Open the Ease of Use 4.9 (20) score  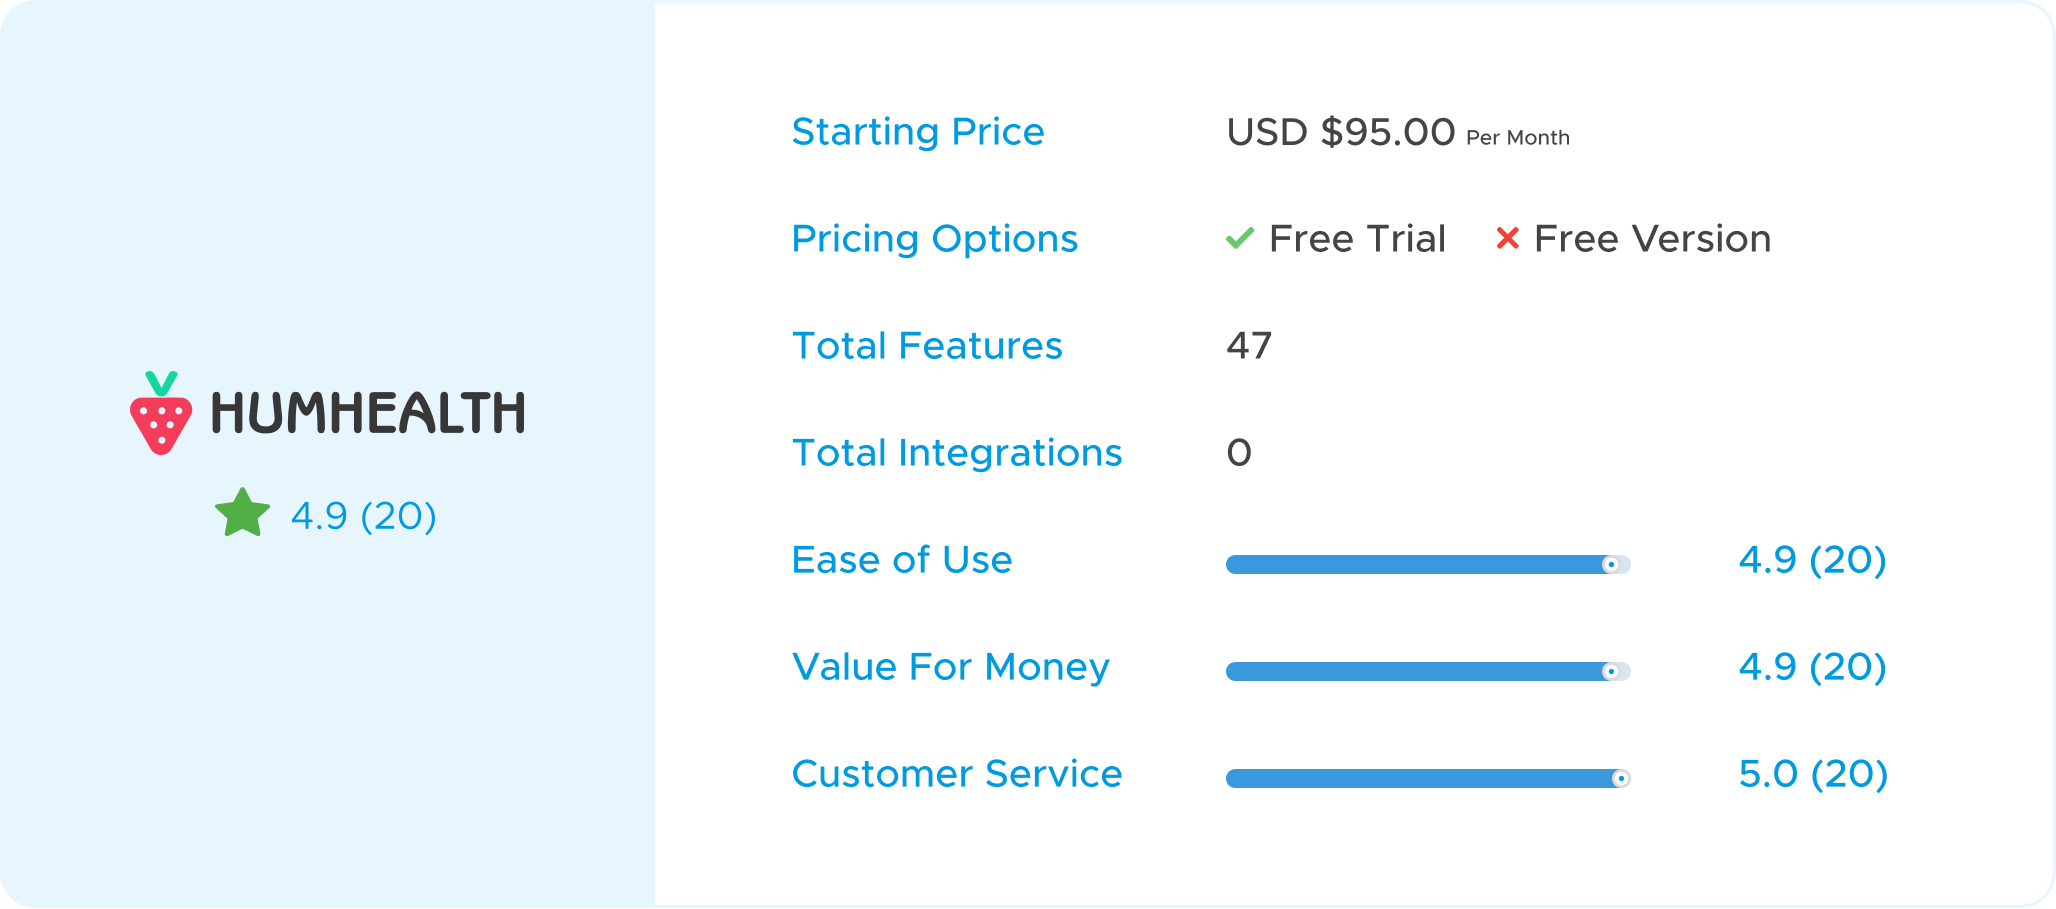(1813, 560)
